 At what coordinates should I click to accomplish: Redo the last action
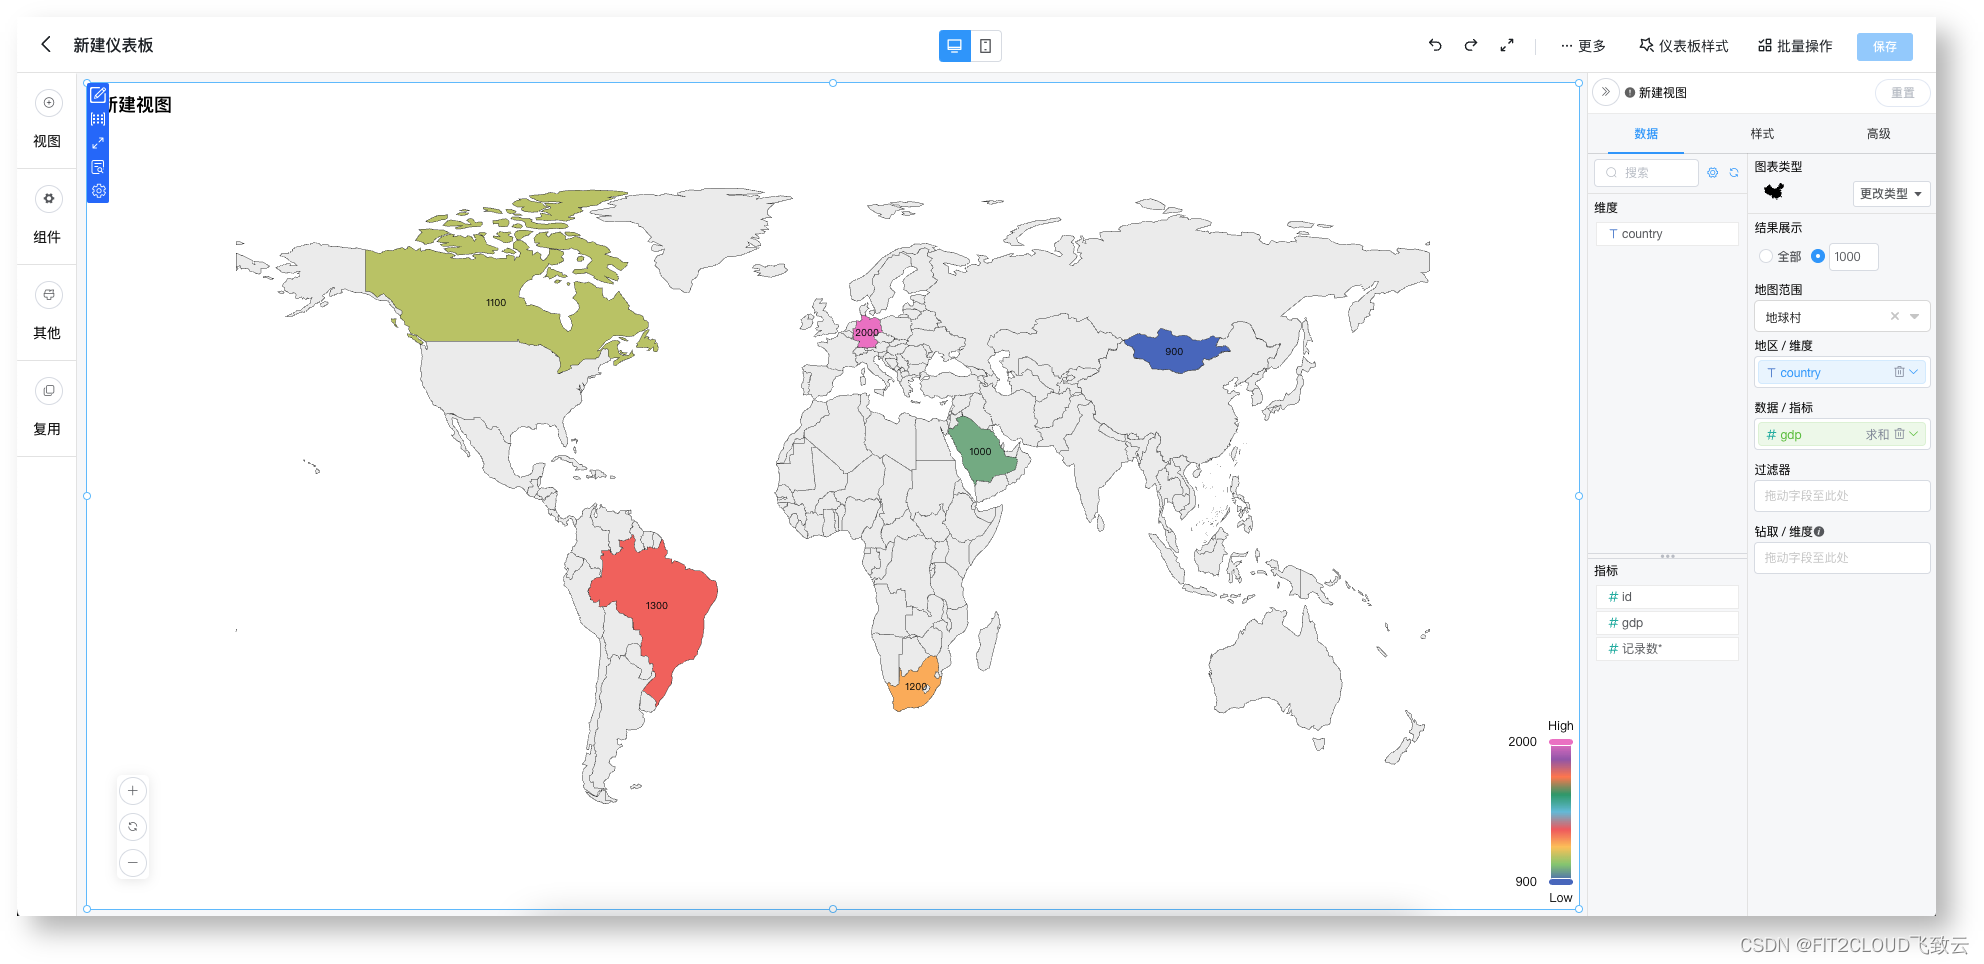[x=1471, y=45]
